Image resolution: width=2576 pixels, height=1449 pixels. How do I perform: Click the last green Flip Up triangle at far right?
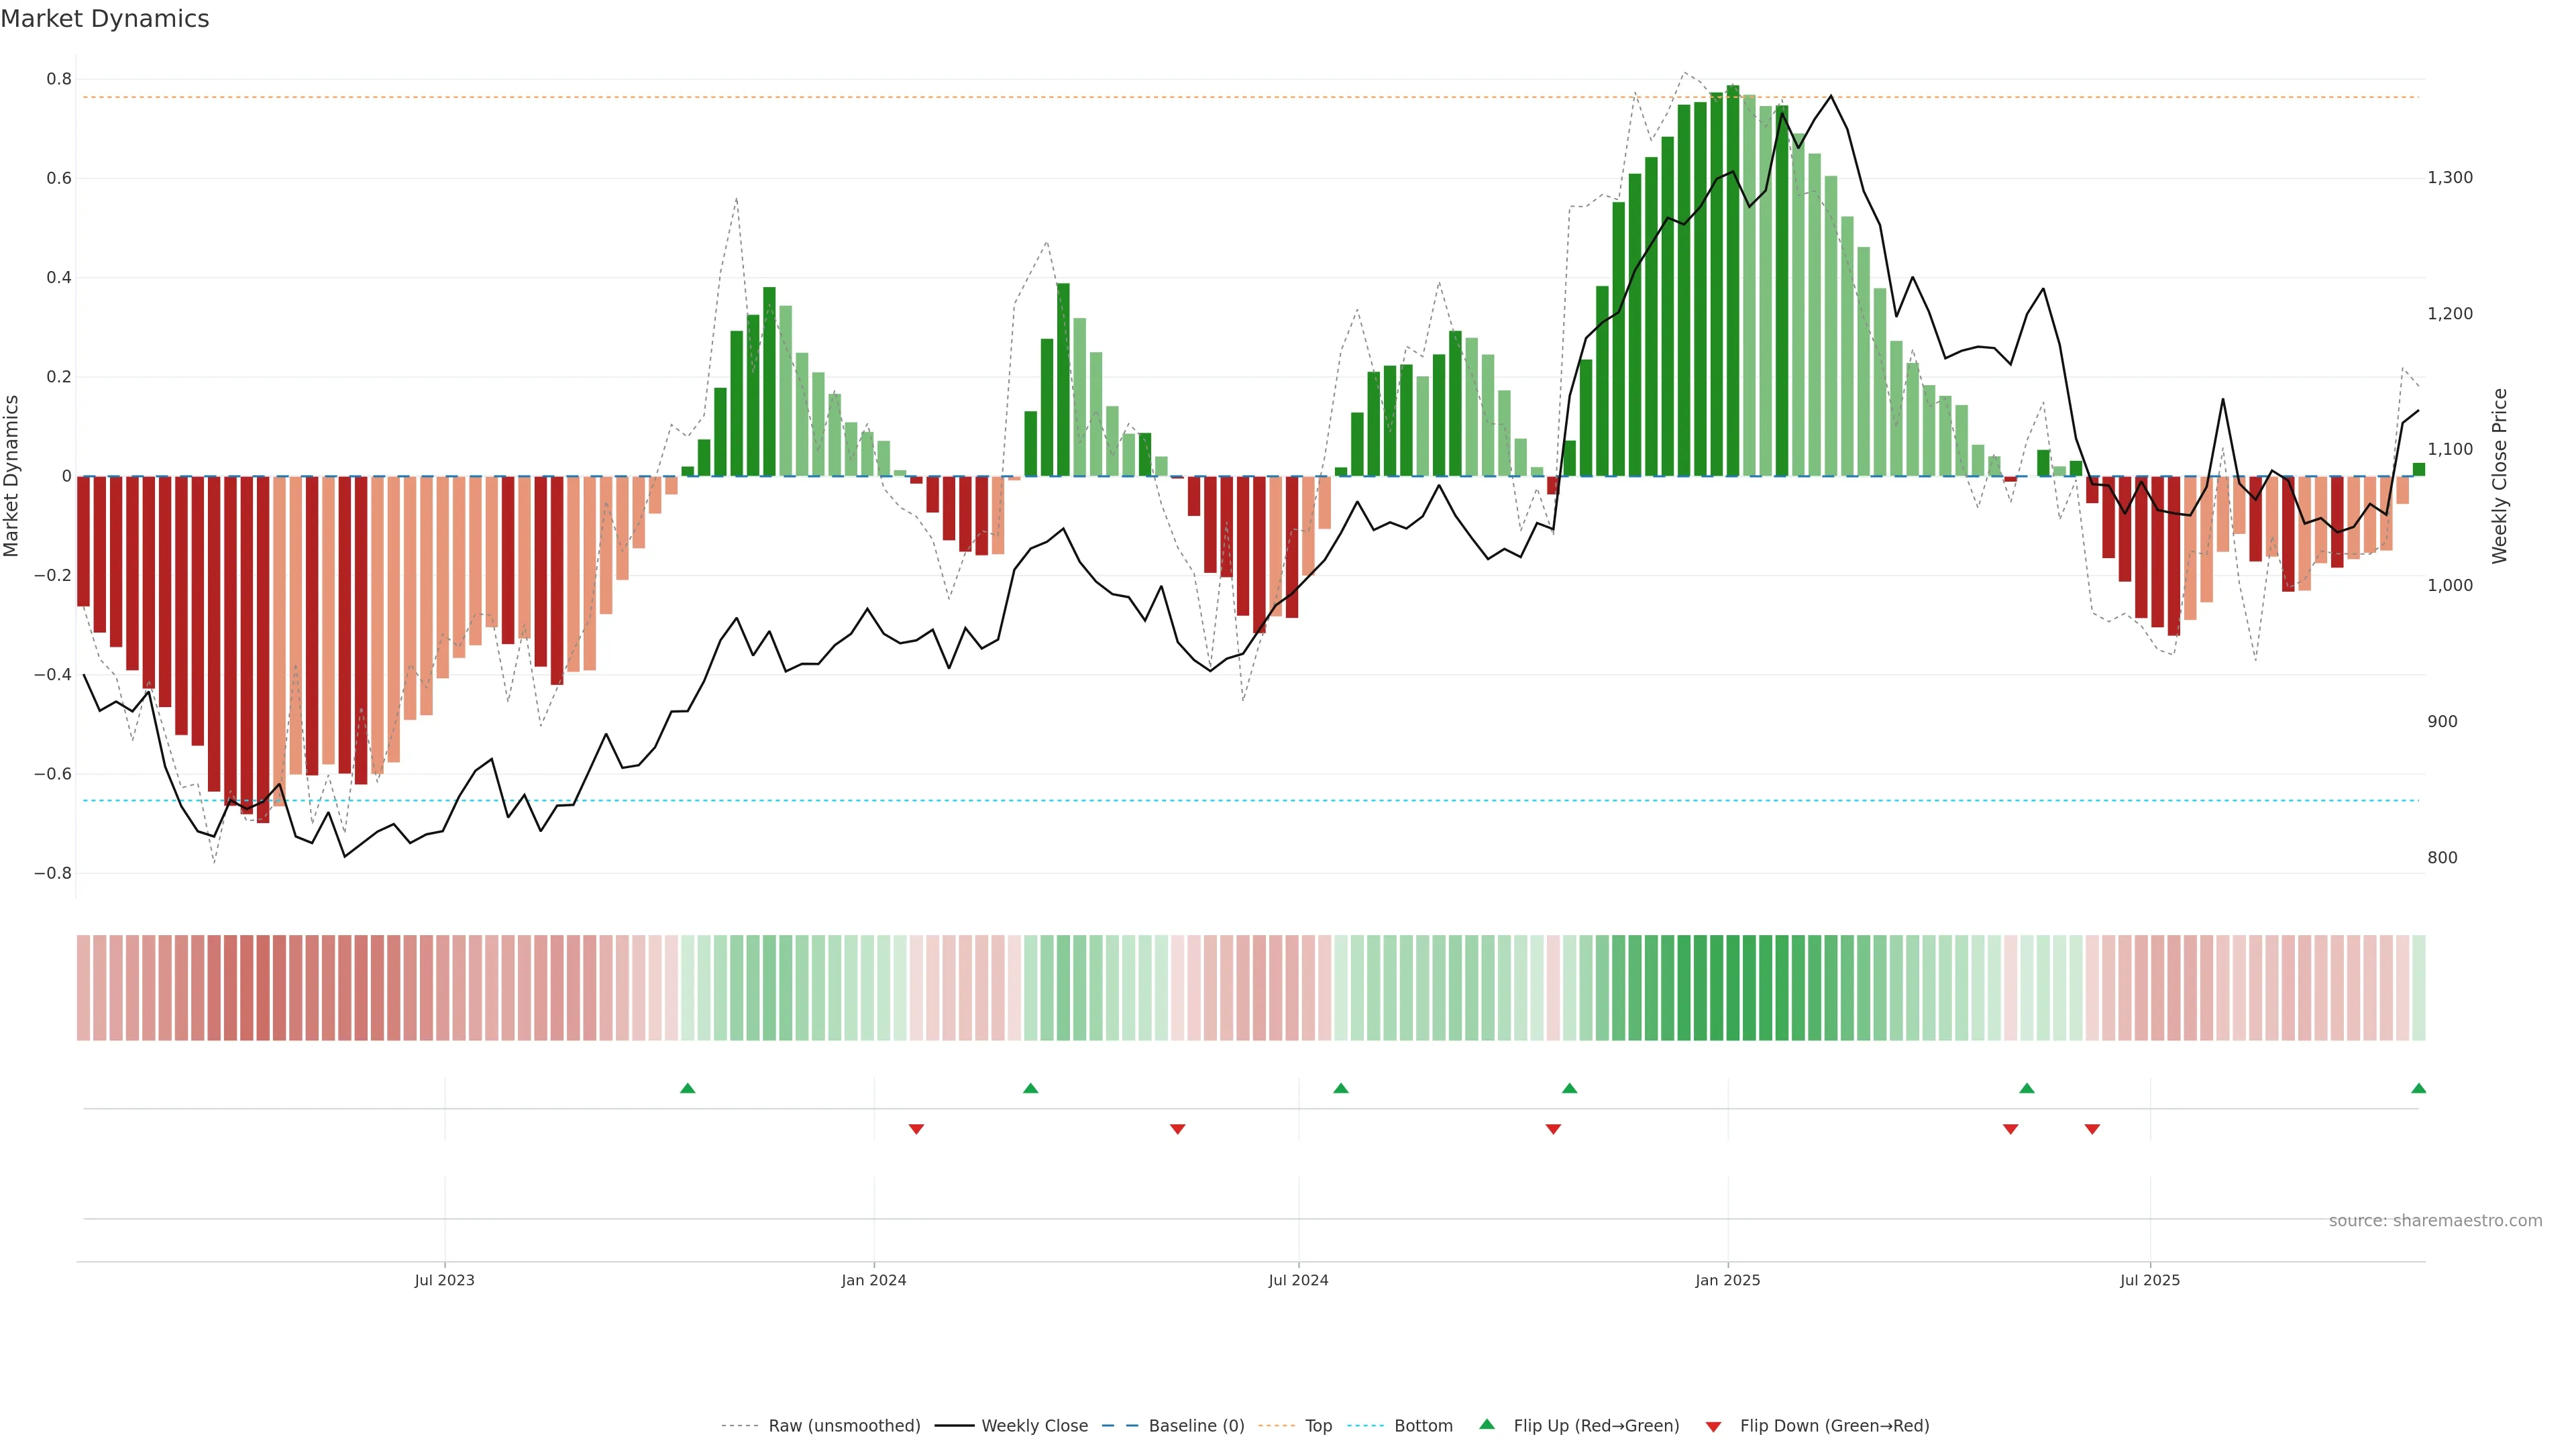[x=2418, y=1088]
